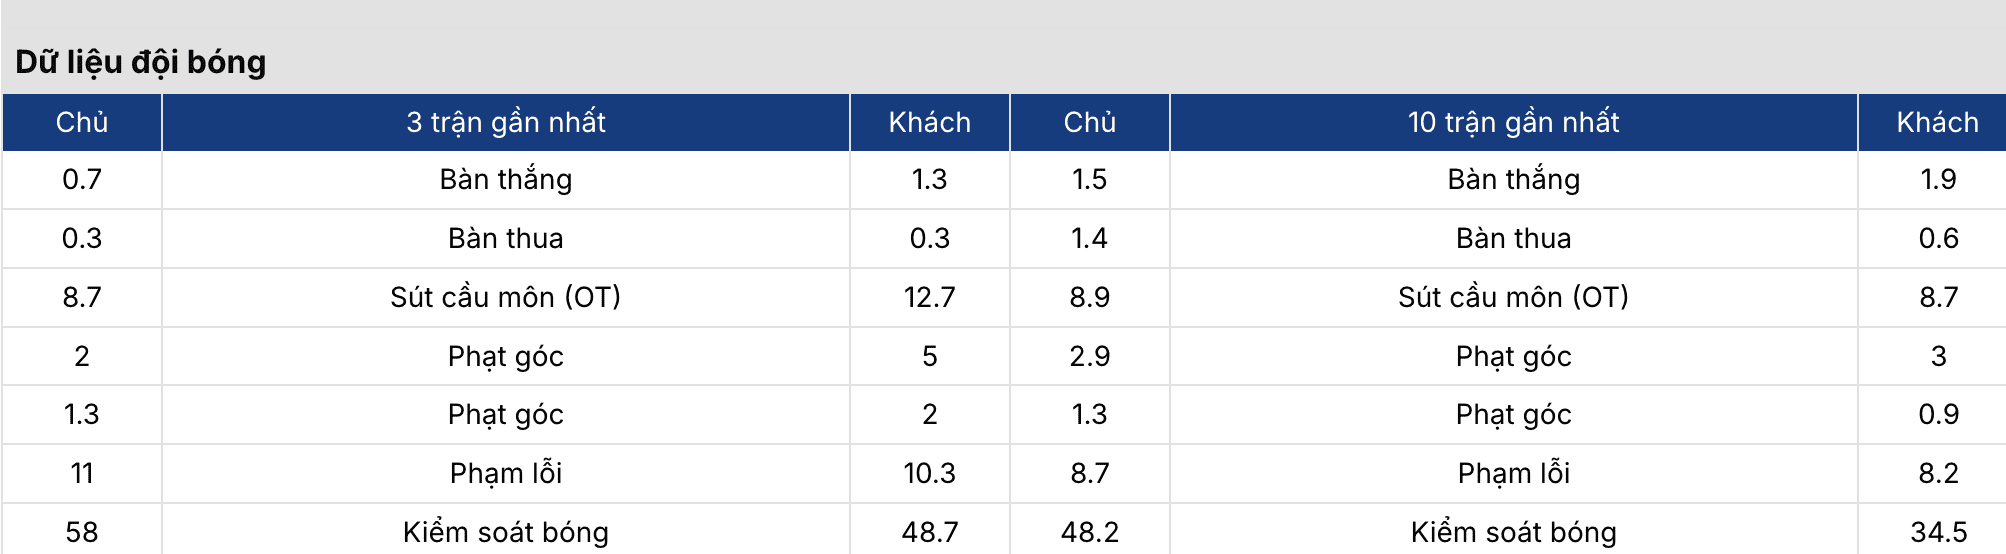Click "Bàn thua" row label under 10 trận gần nhất
The width and height of the screenshot is (2006, 554).
point(1513,238)
